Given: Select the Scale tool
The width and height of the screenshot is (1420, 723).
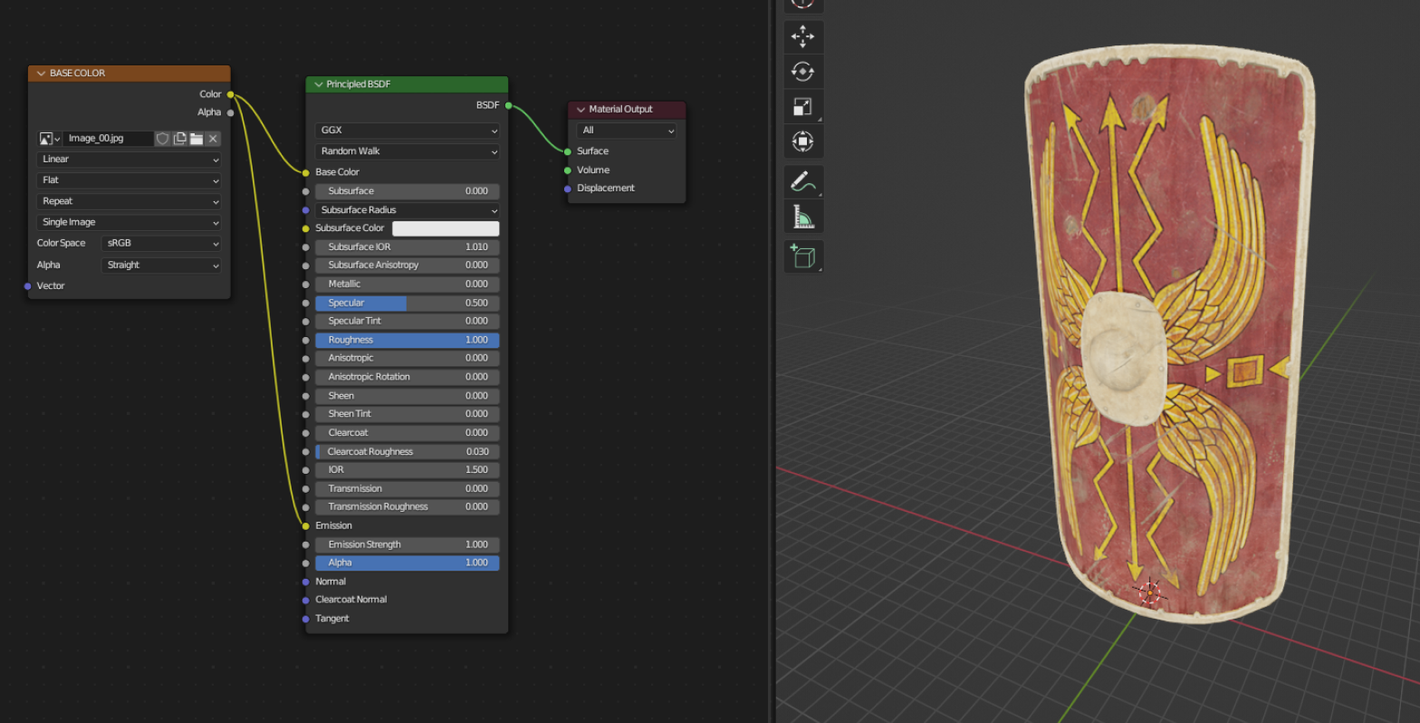Looking at the screenshot, I should pos(803,107).
